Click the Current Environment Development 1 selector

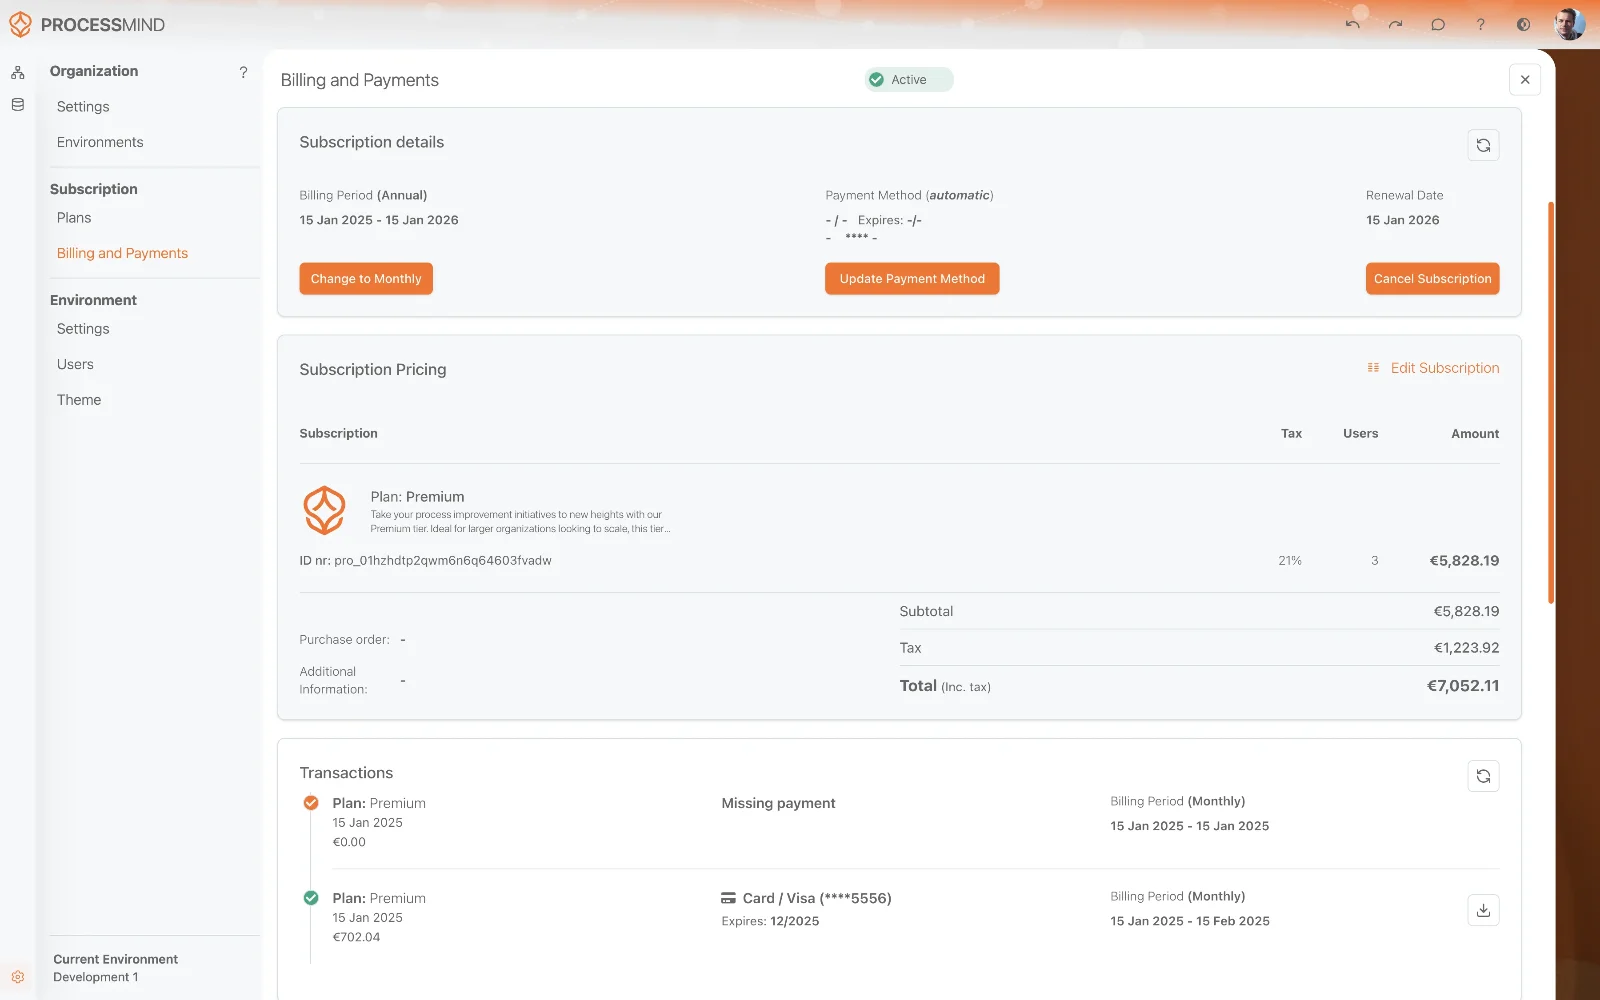click(116, 968)
